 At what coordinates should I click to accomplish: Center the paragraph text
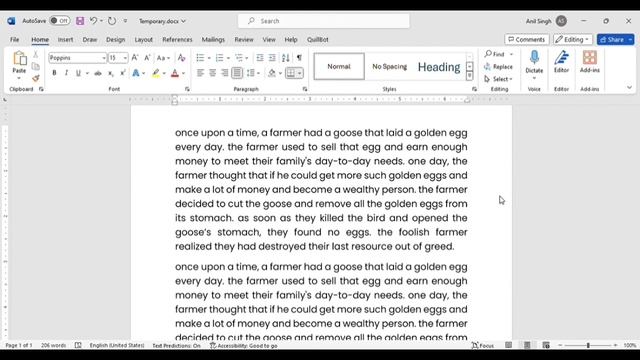(212, 73)
